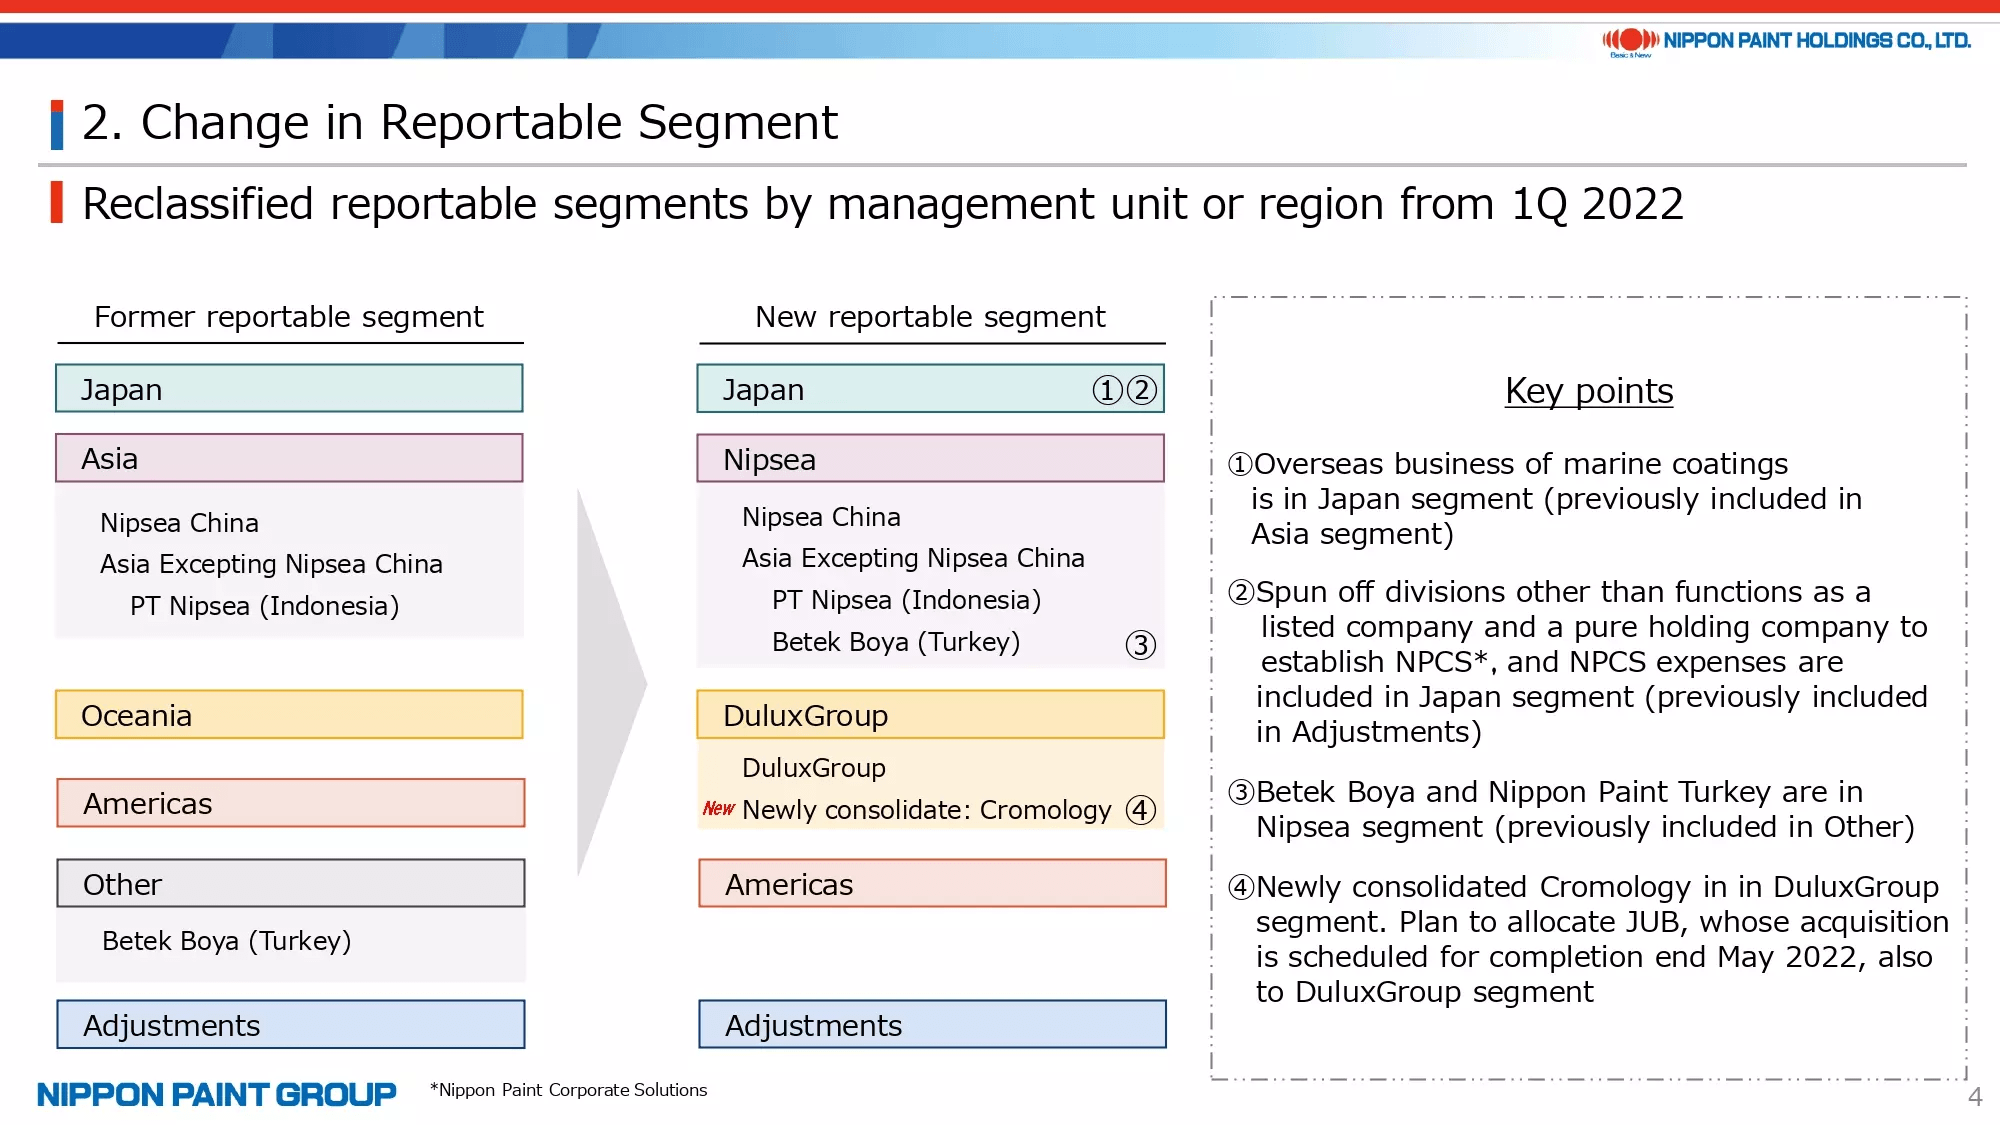
Task: Click the red New badge beside Cromology
Action: point(718,808)
